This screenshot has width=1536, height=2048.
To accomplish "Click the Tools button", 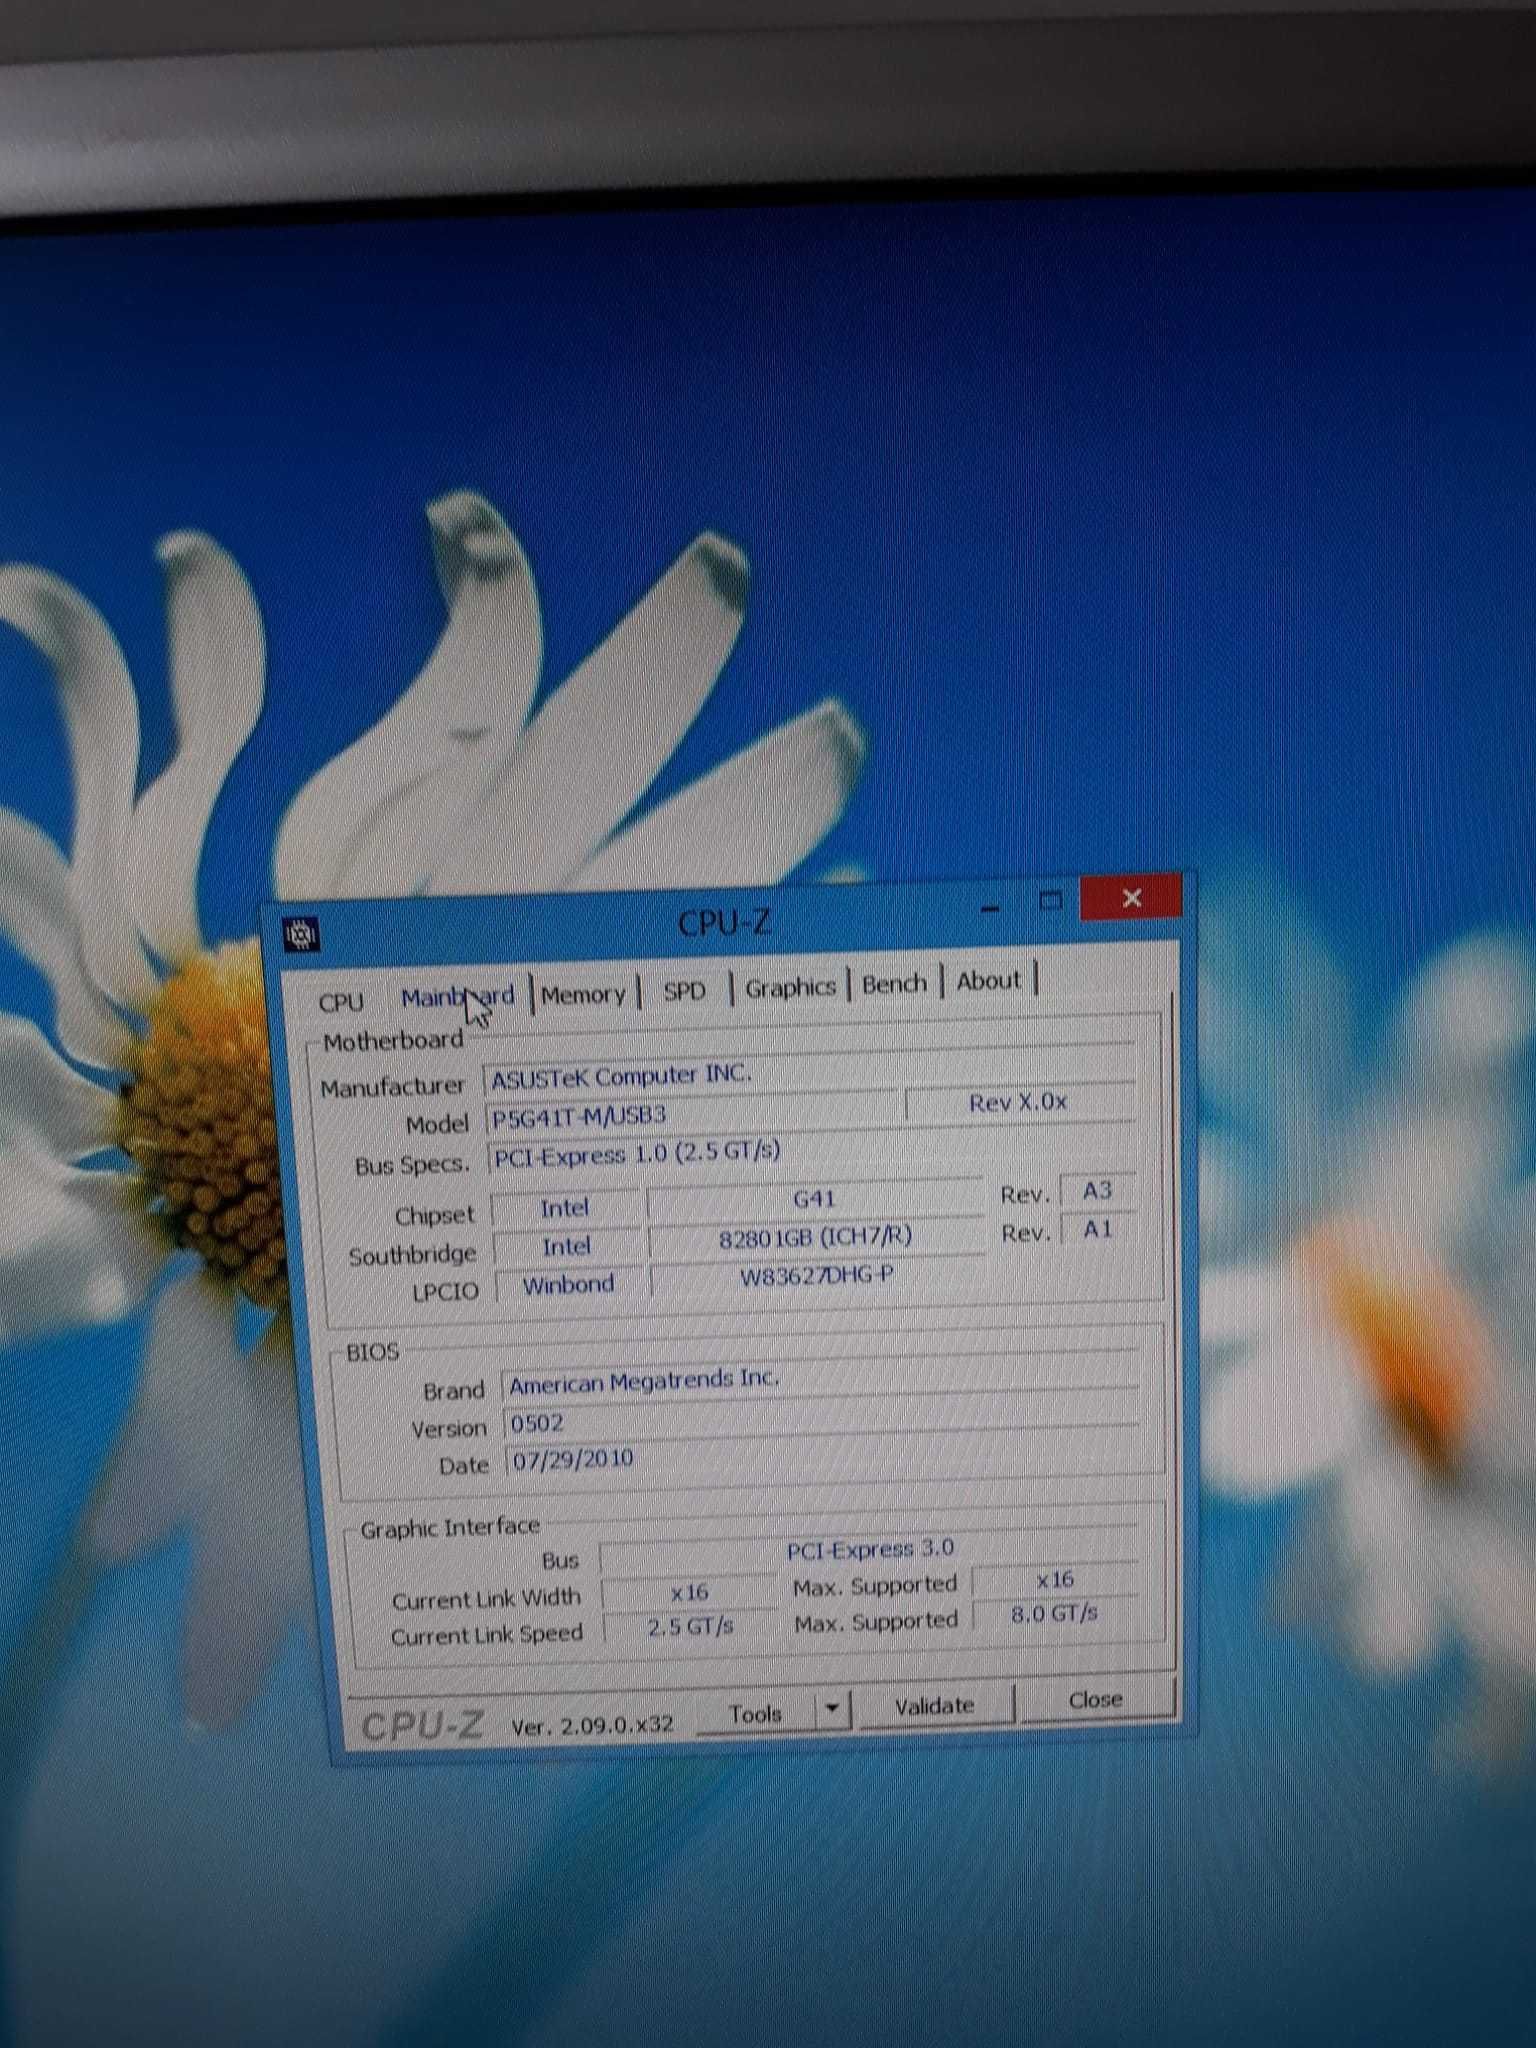I will (x=755, y=1714).
